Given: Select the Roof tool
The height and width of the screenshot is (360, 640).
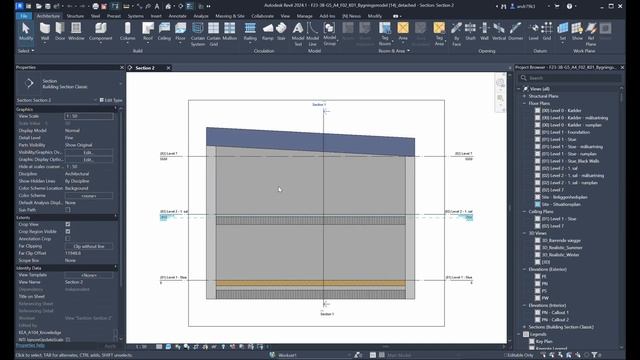Looking at the screenshot, I should [148, 31].
